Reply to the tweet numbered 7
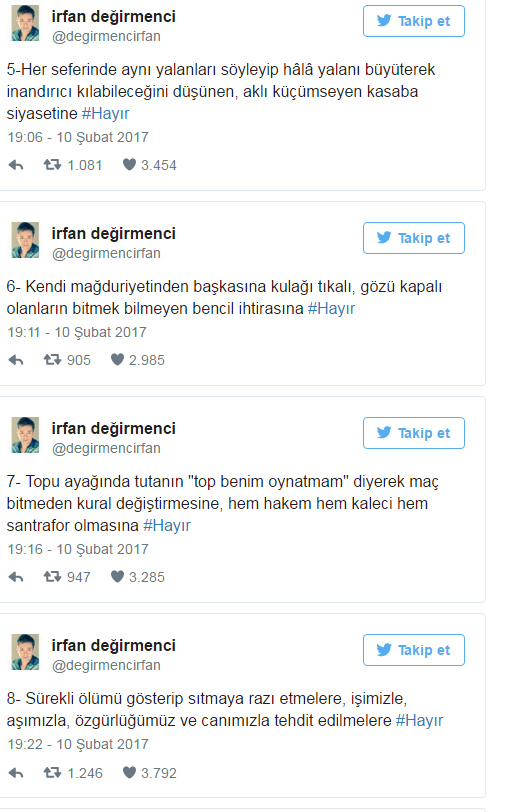The image size is (522, 812). 16,577
